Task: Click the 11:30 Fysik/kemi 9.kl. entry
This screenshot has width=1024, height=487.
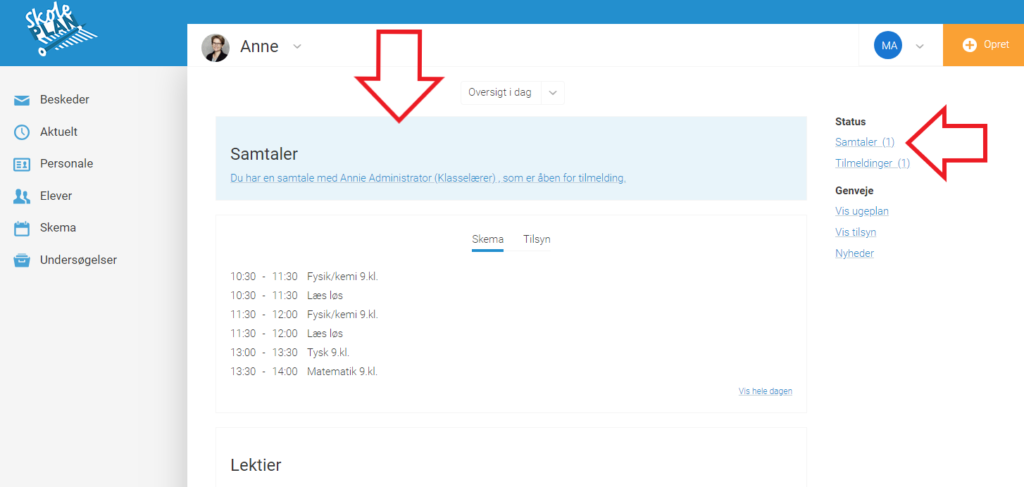Action: (304, 315)
